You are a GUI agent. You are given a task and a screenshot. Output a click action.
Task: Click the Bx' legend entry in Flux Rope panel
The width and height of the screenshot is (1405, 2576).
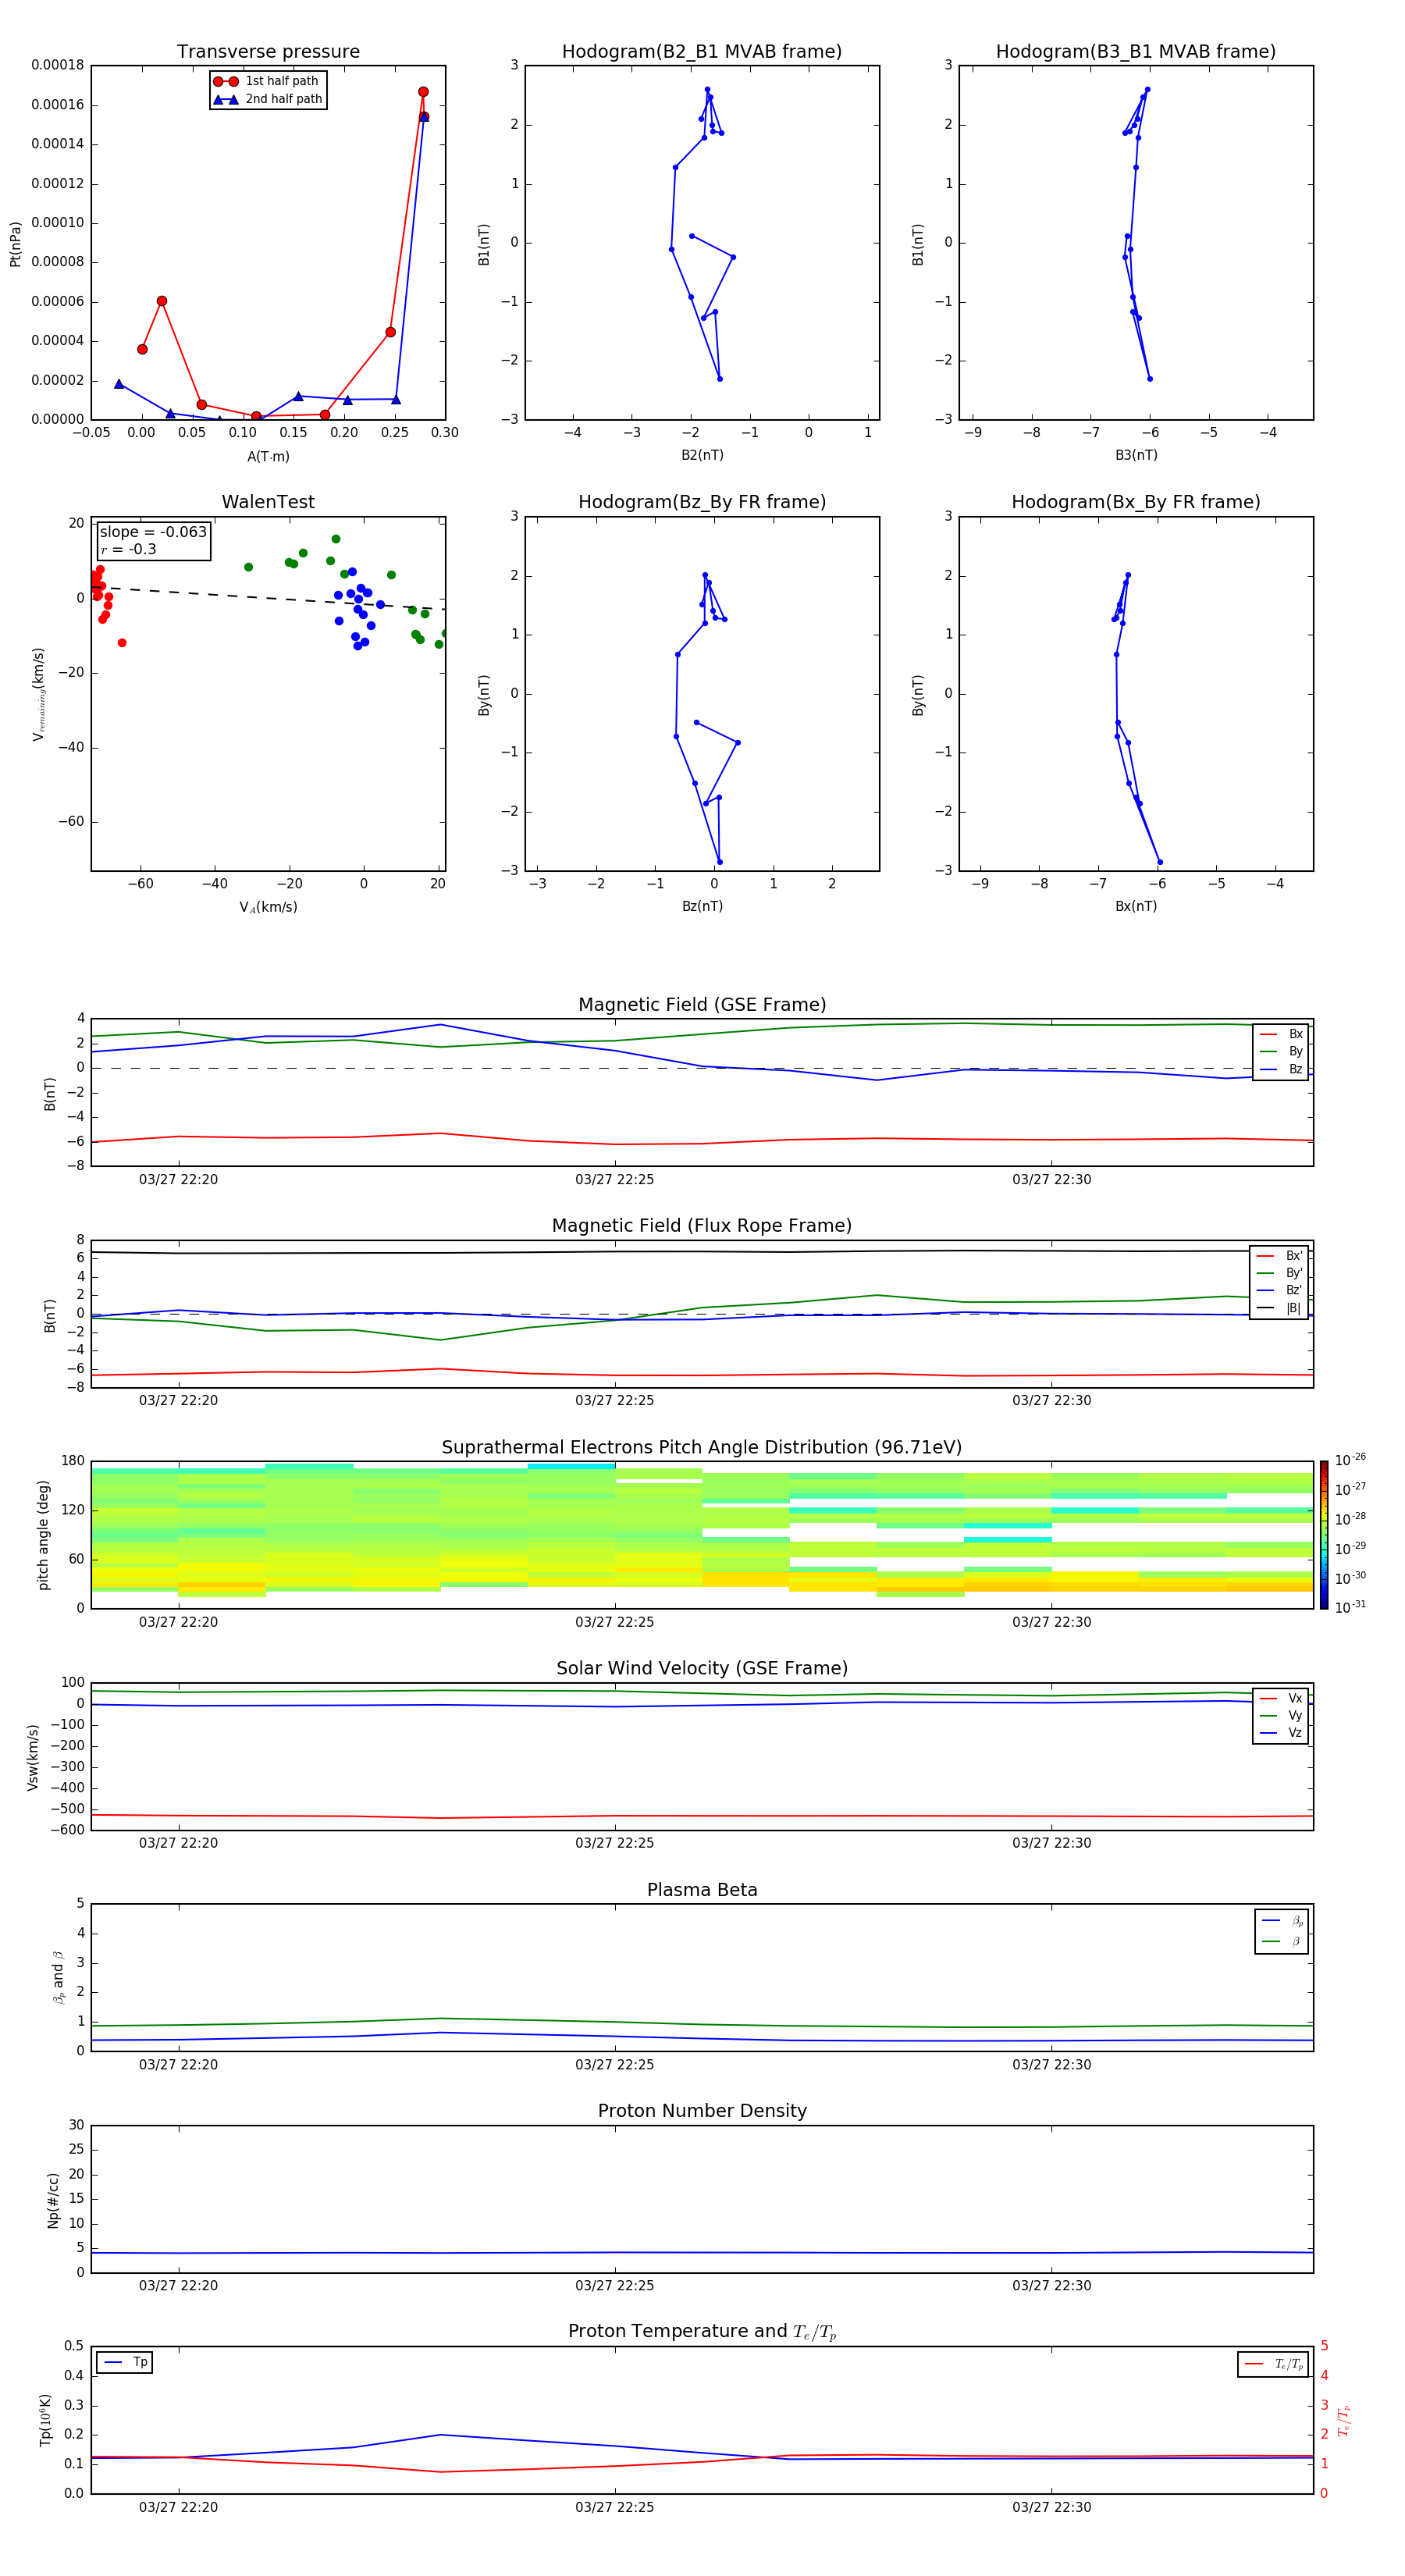[x=1279, y=1256]
